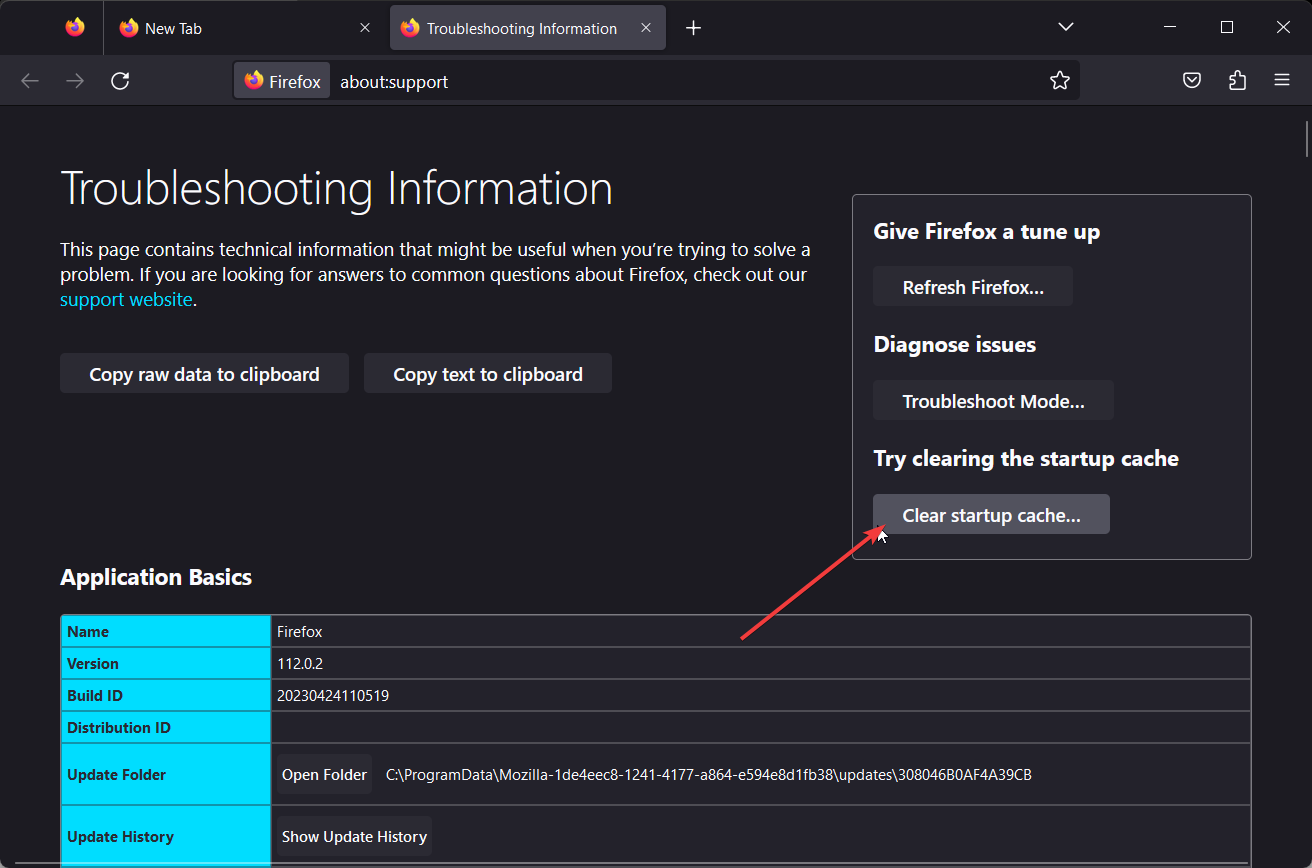The image size is (1312, 868).
Task: Open the Extensions puzzle icon
Action: tap(1237, 81)
